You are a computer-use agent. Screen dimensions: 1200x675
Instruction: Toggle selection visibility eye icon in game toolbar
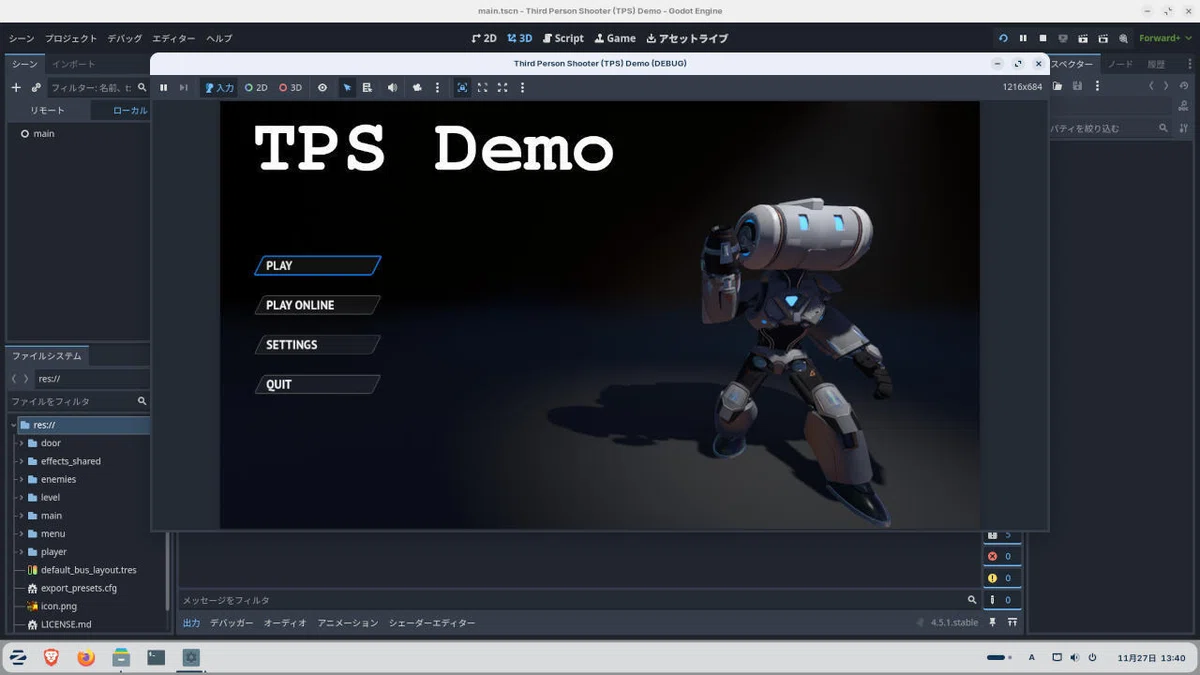point(322,88)
